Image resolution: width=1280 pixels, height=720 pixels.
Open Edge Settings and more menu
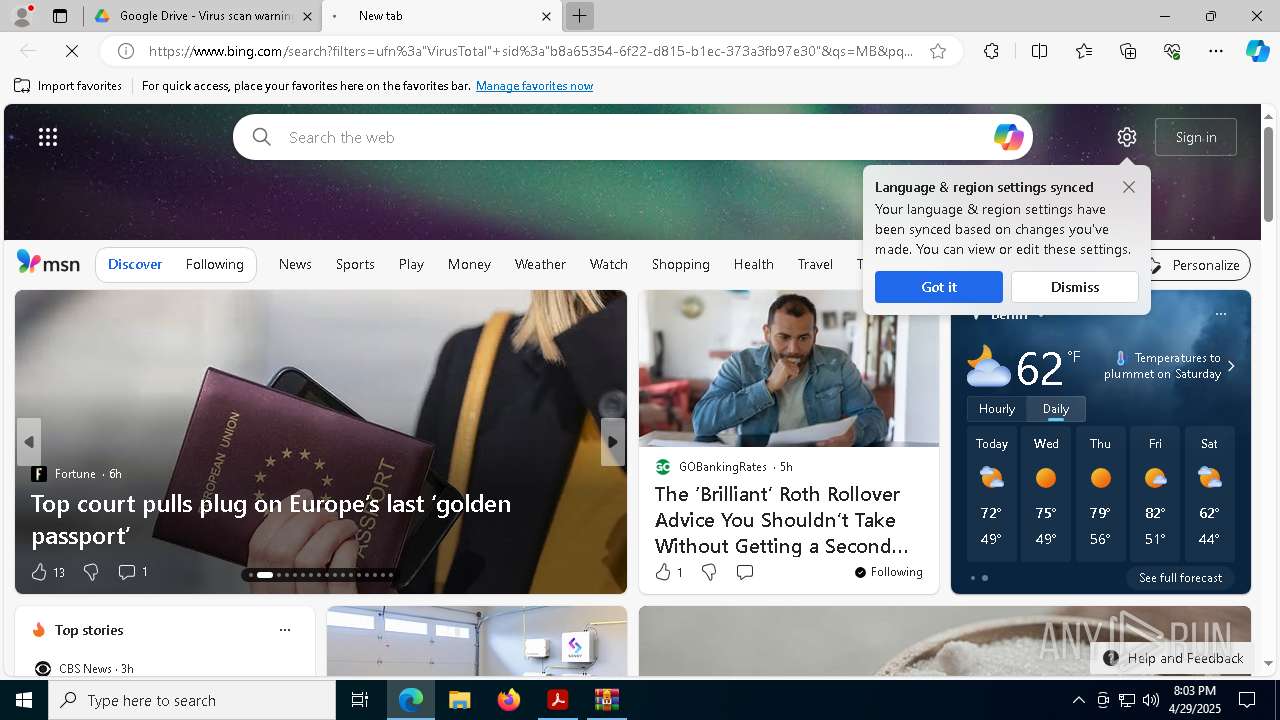(1216, 51)
